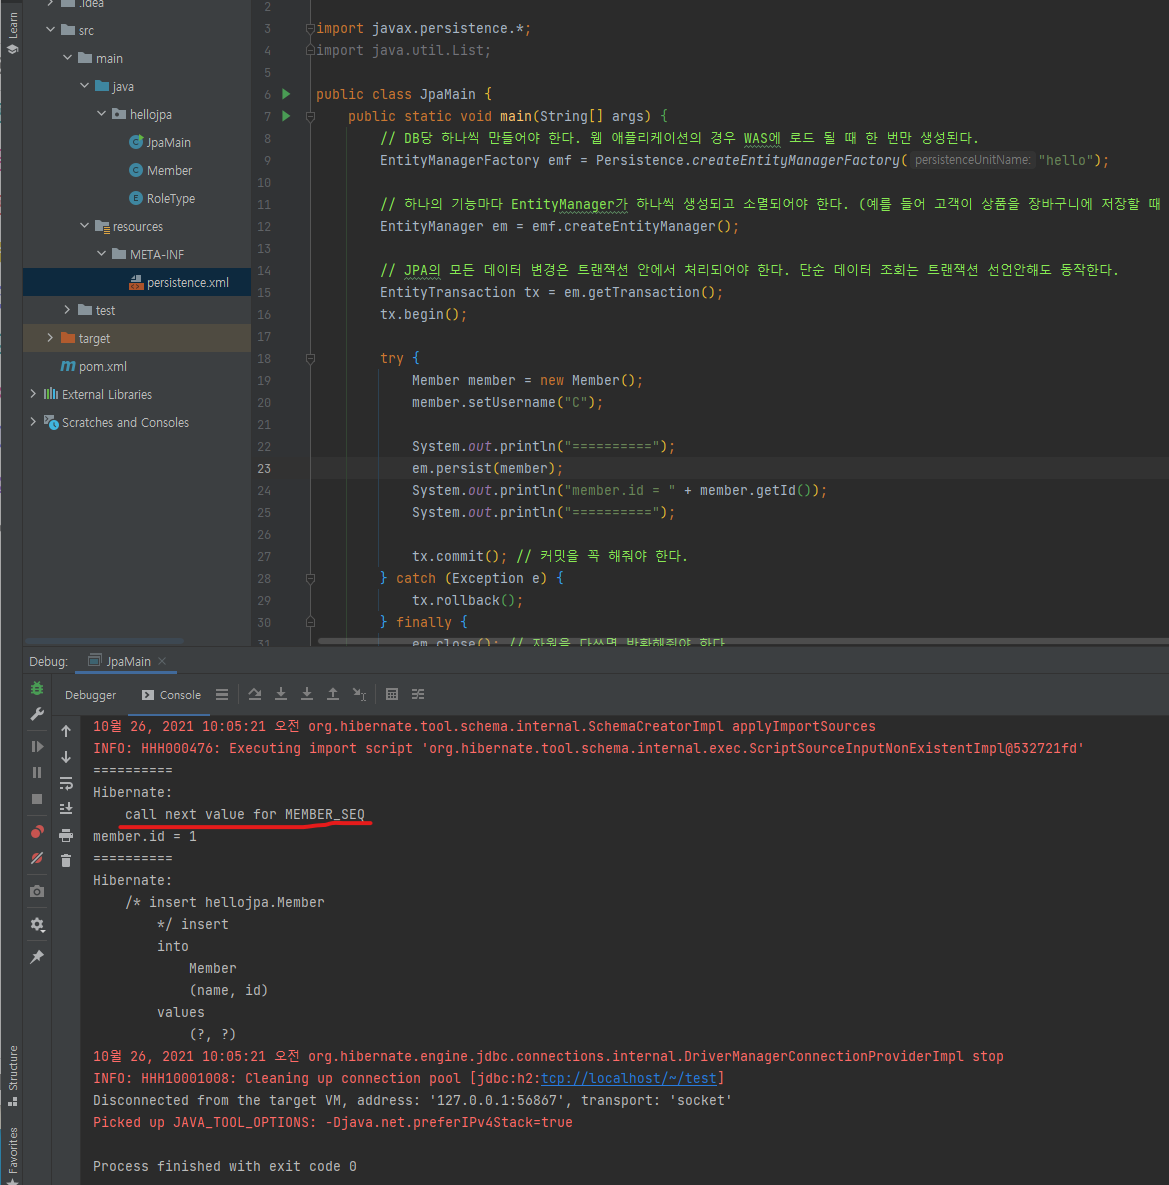Click the Stop square icon
The height and width of the screenshot is (1185, 1169).
37,799
